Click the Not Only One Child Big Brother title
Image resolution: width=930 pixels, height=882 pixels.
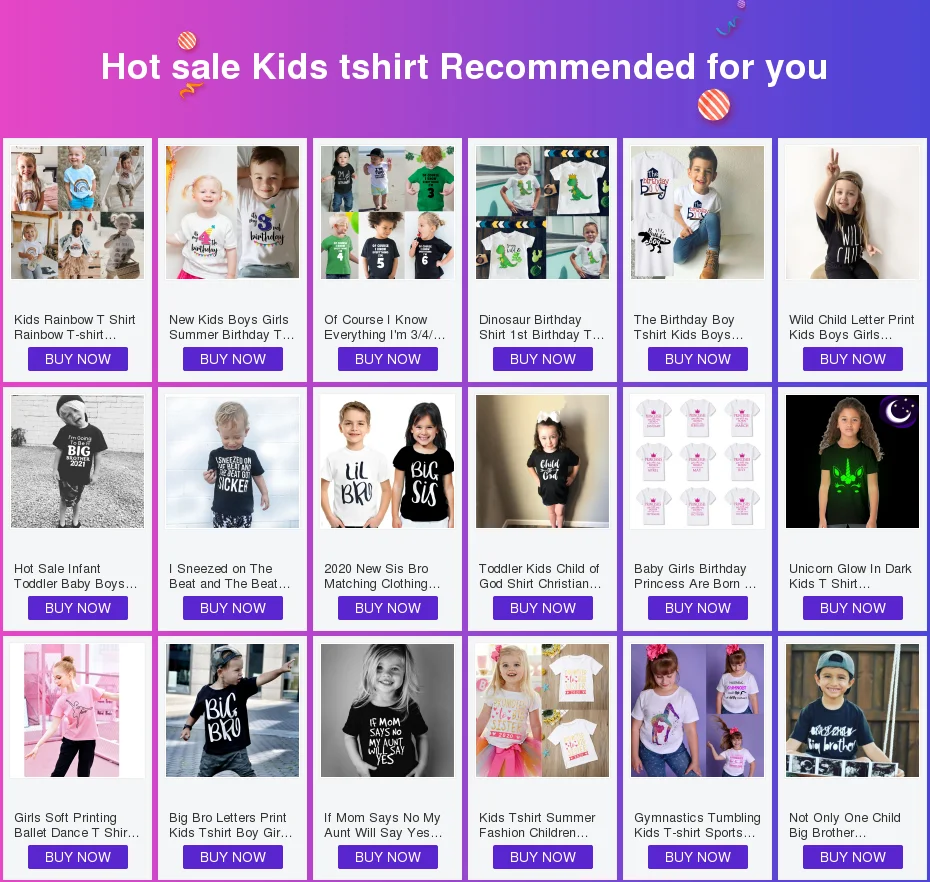(845, 825)
